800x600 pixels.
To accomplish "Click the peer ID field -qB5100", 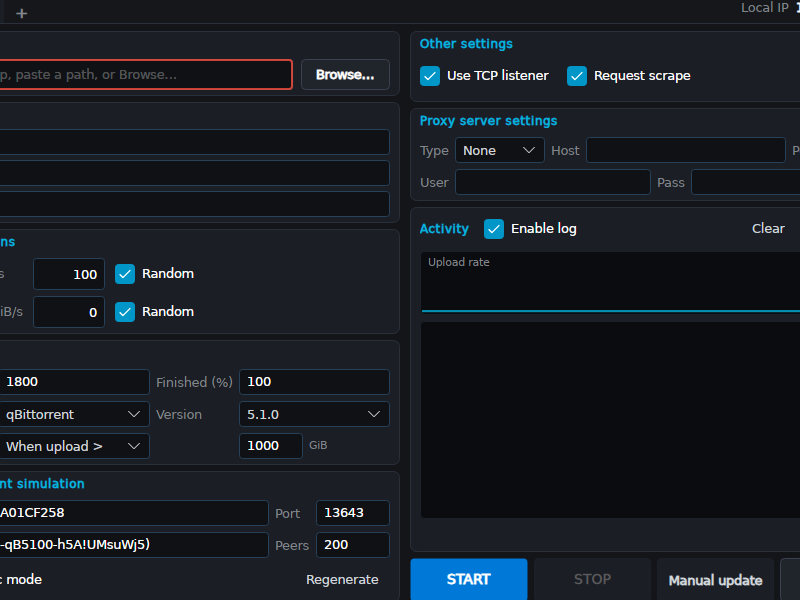I will tap(134, 545).
